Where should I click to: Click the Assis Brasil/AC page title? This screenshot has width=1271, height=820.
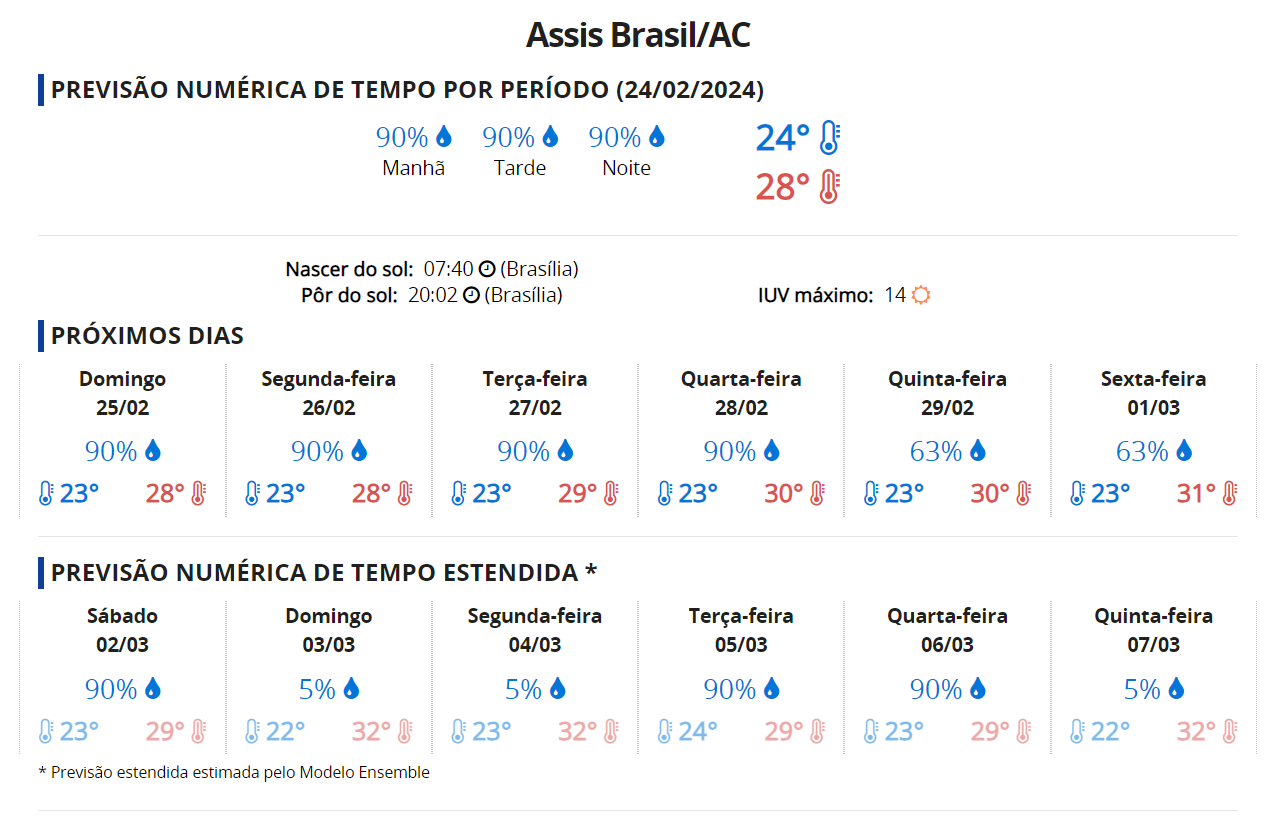638,35
